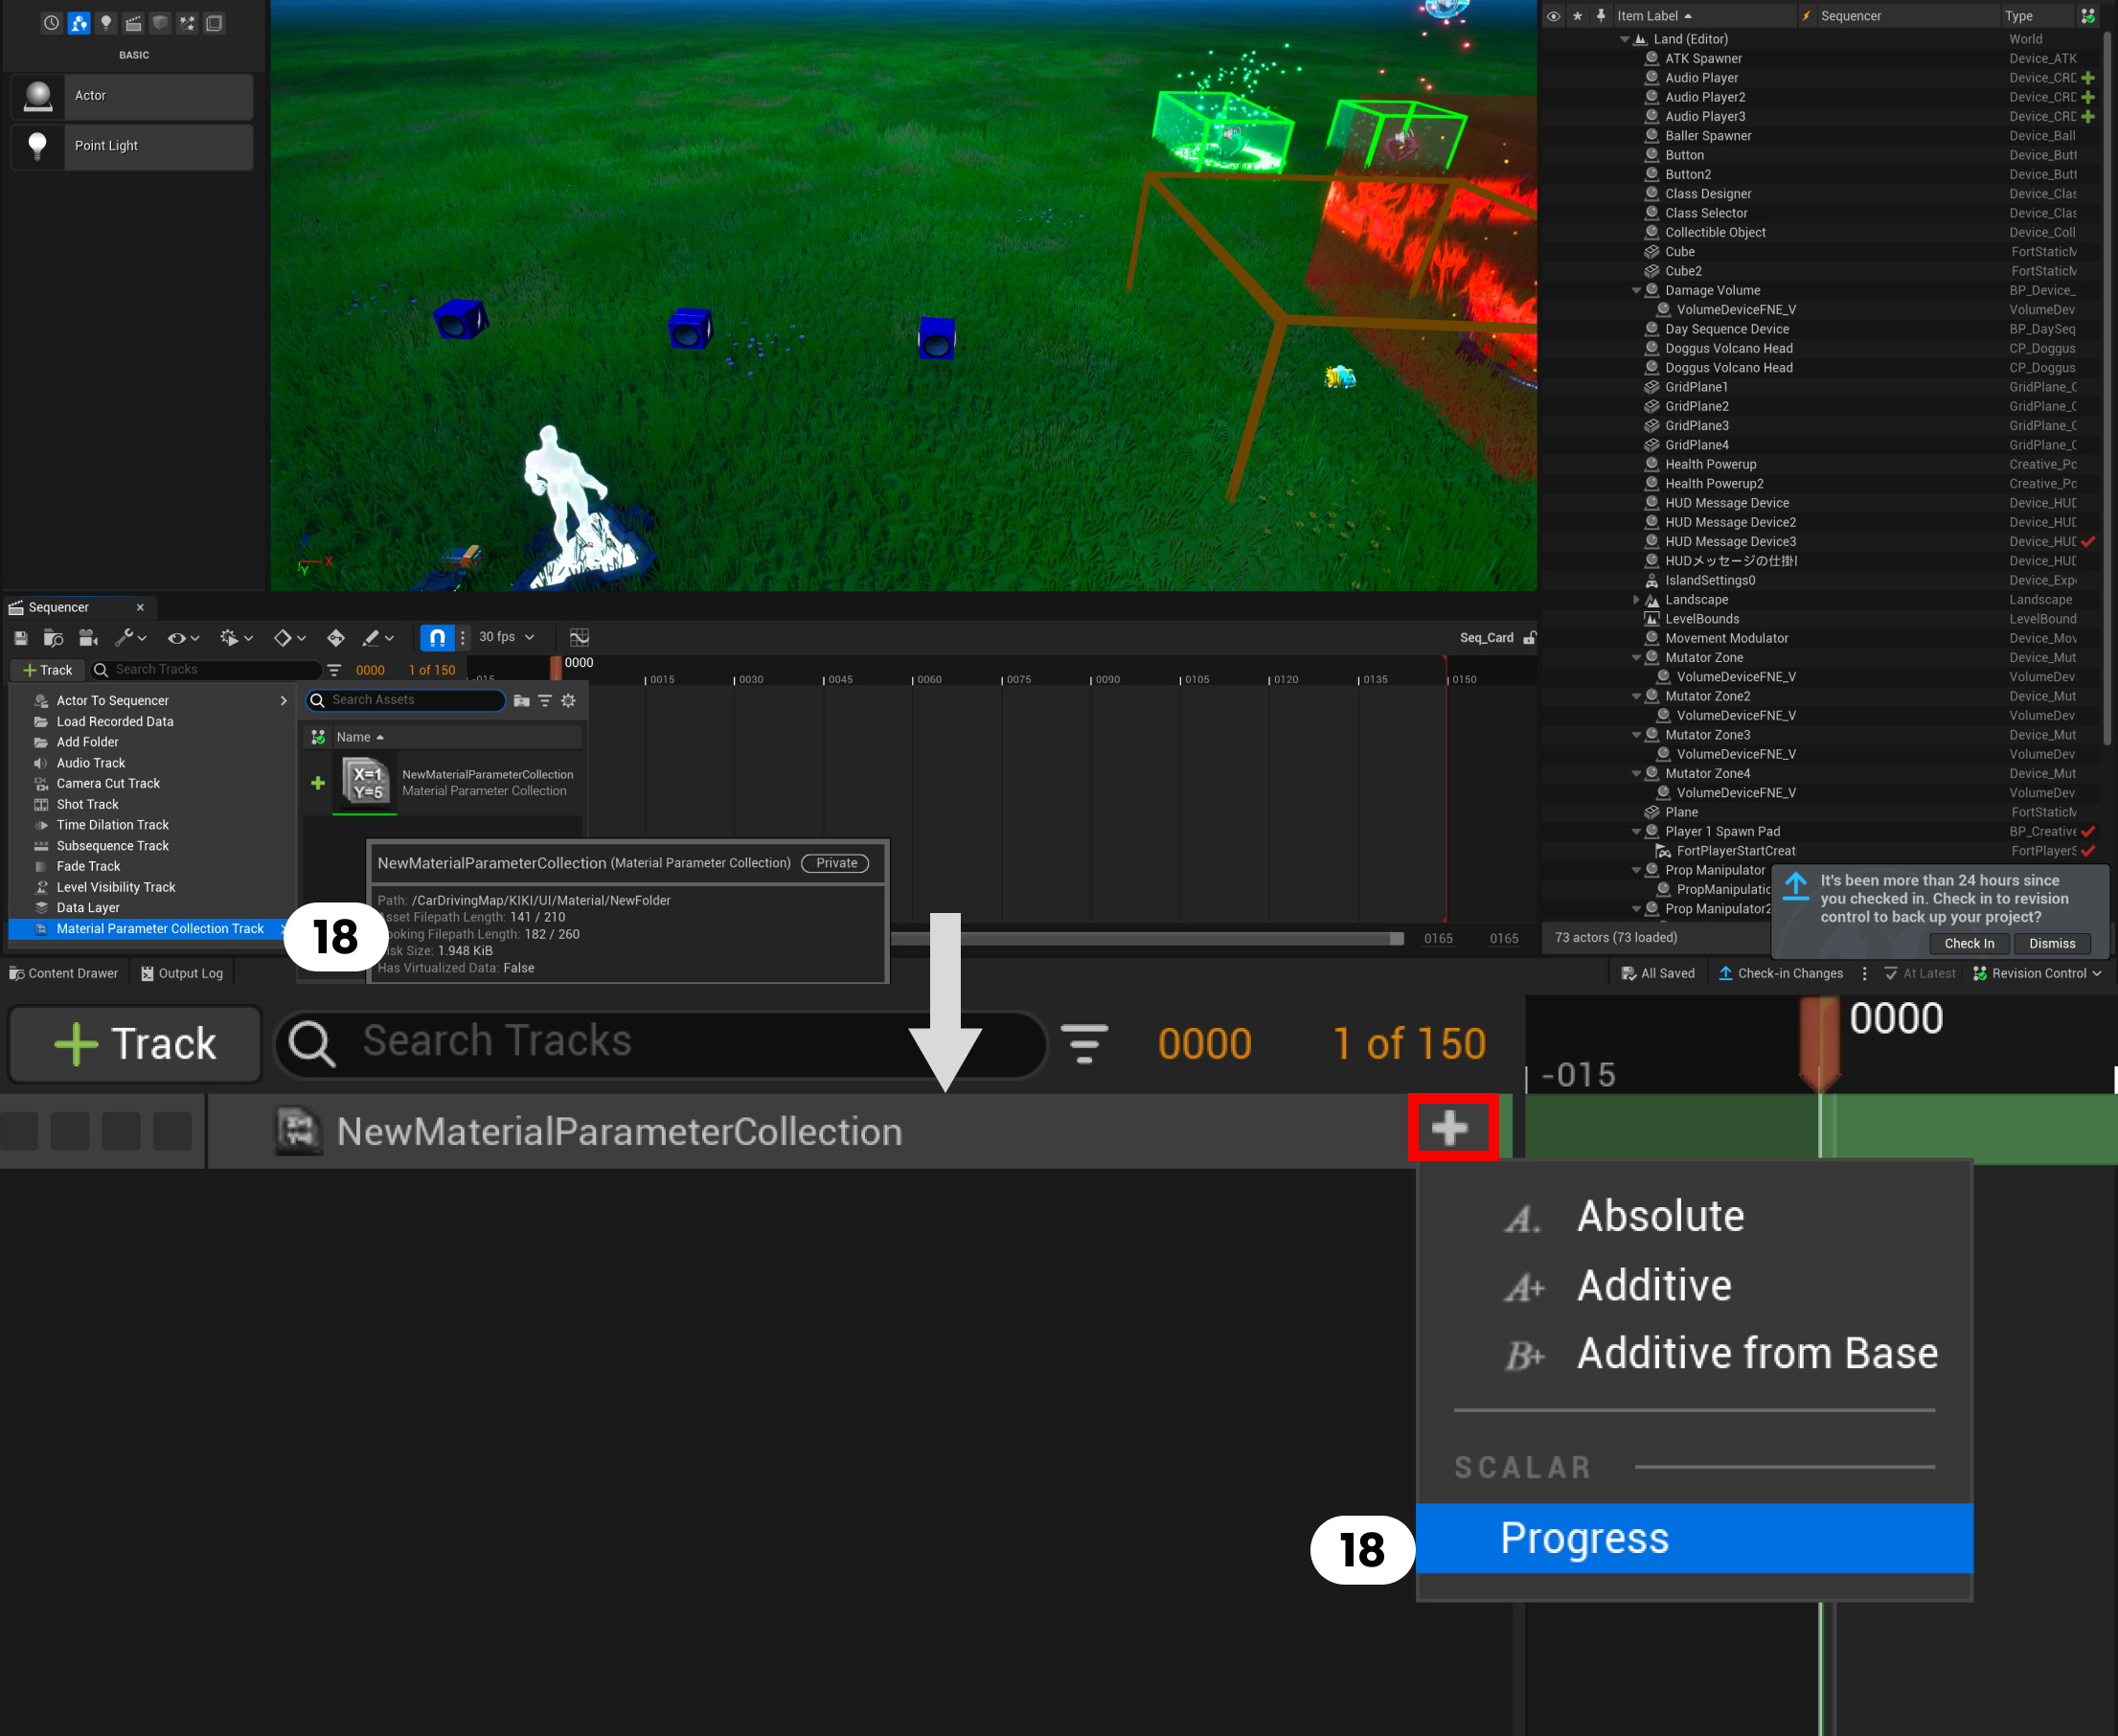The height and width of the screenshot is (1736, 2118).
Task: Collapse the Land (Editor) tree in the Outliner
Action: click(x=1625, y=39)
